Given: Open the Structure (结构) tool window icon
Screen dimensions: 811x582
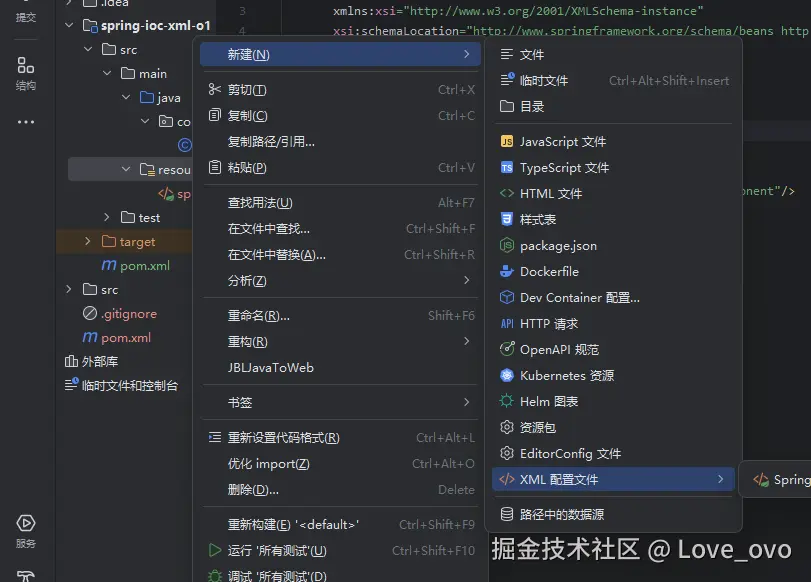Looking at the screenshot, I should (x=25, y=65).
